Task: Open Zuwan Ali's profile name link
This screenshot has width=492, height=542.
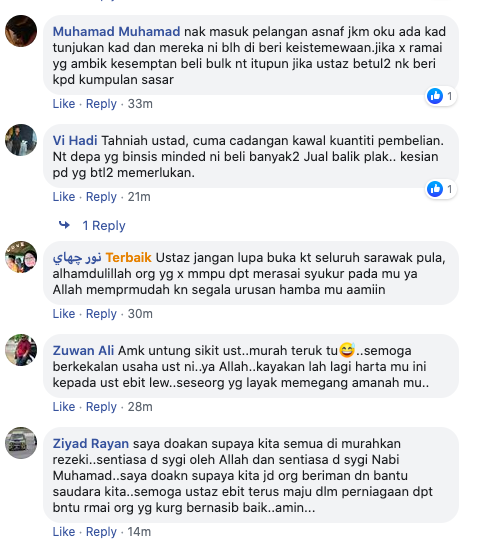Action: coord(83,351)
